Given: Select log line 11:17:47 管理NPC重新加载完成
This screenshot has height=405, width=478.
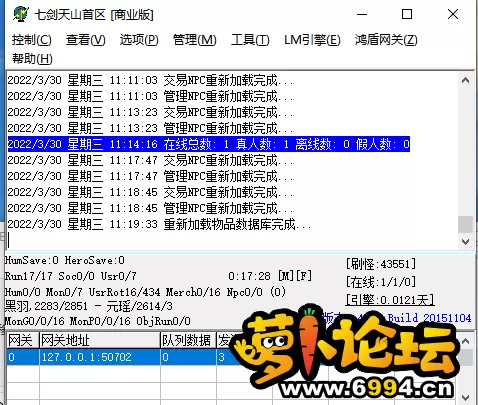Looking at the screenshot, I should 150,176.
